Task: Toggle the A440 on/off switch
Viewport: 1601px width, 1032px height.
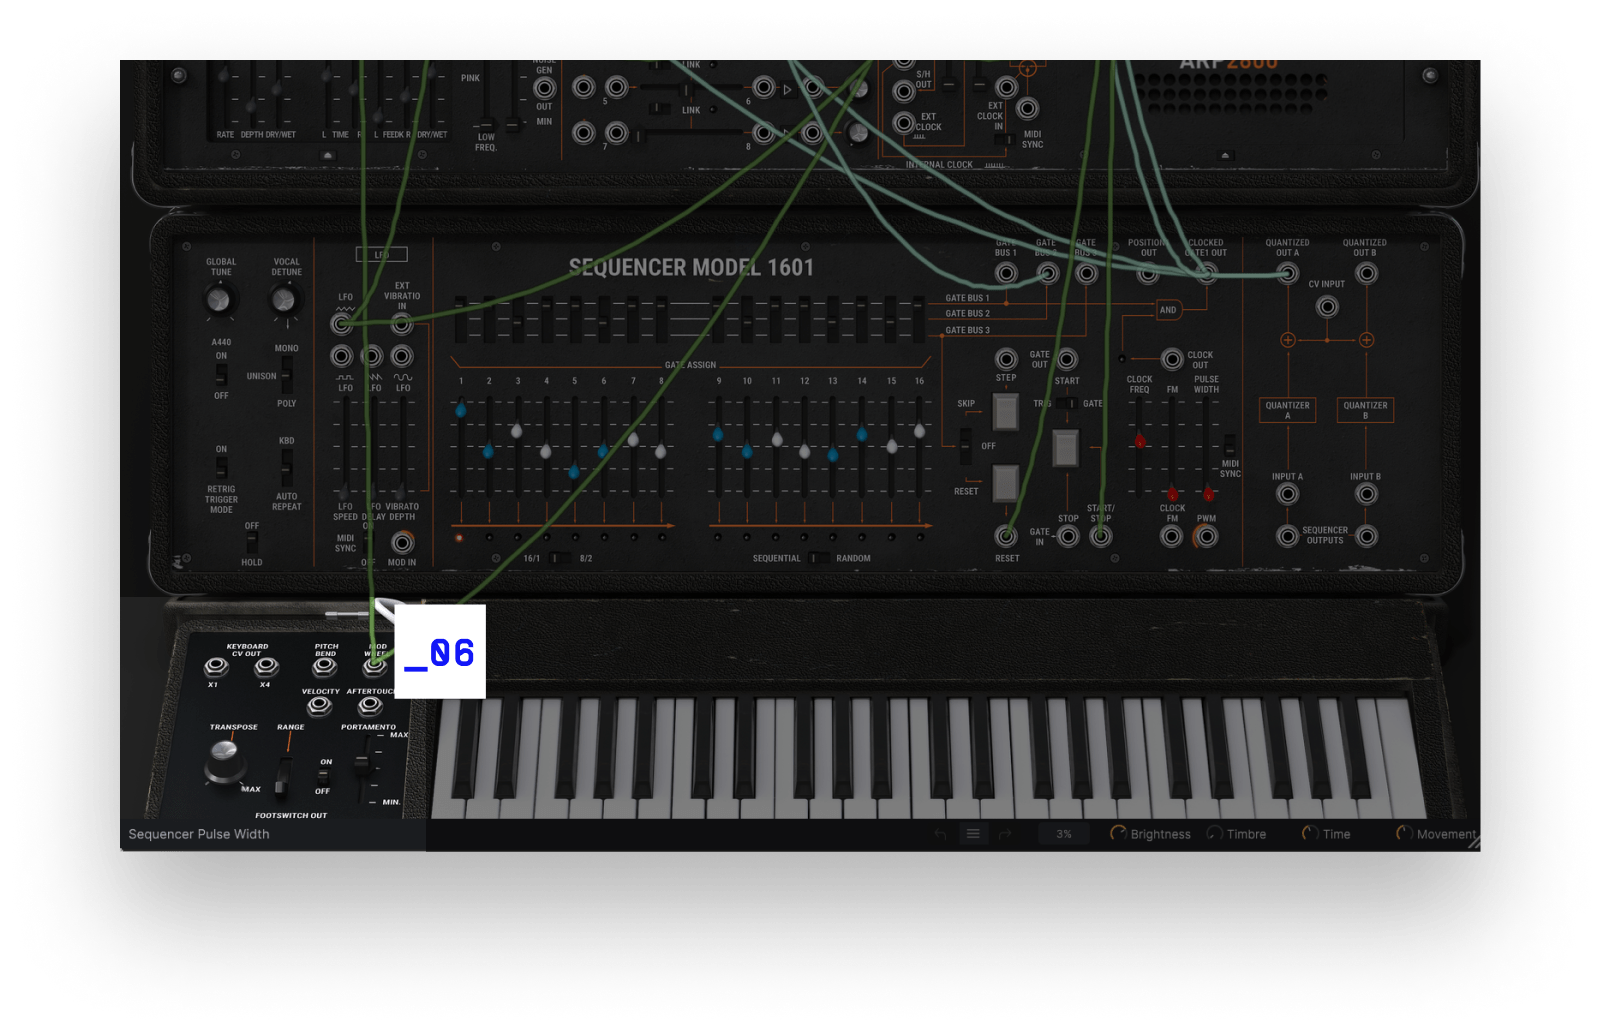Action: pos(221,375)
